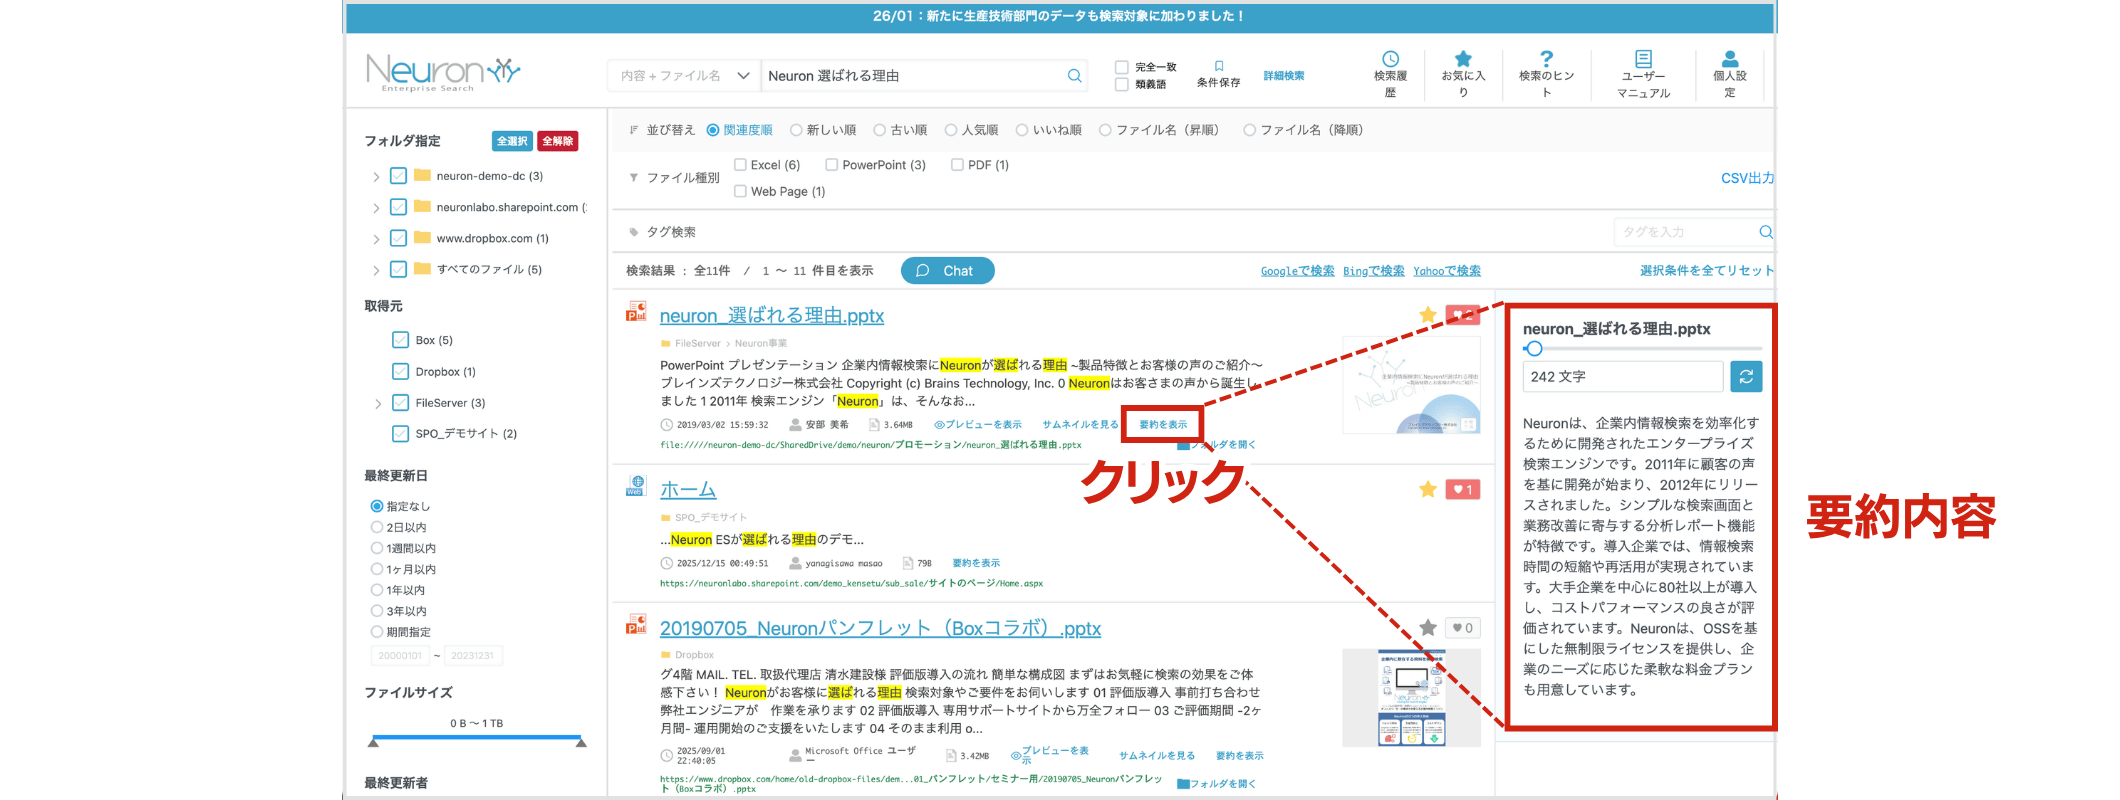This screenshot has height=800, width=2120.
Task: Click right handle of file size slider
Action: pos(581,742)
